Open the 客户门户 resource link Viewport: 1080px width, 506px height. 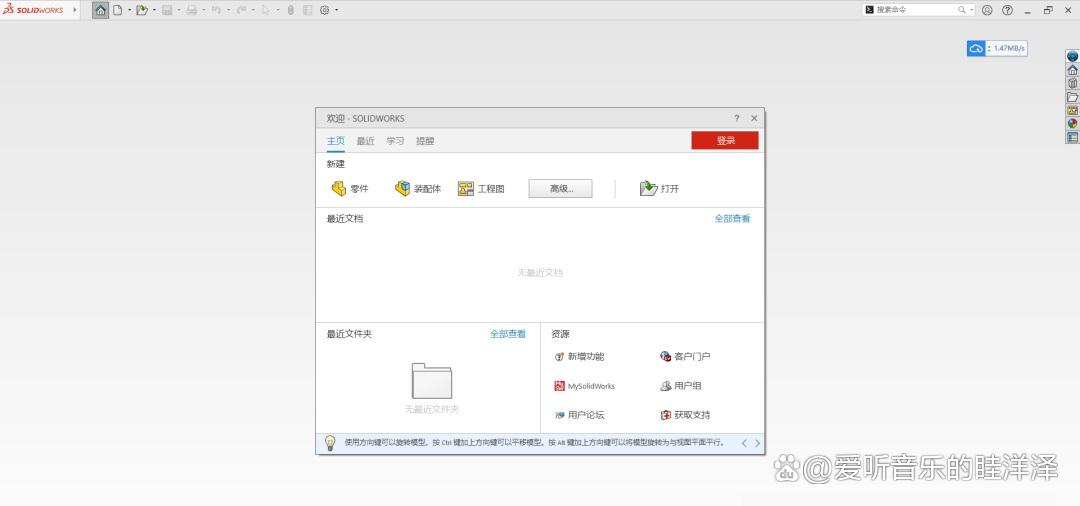coord(685,357)
